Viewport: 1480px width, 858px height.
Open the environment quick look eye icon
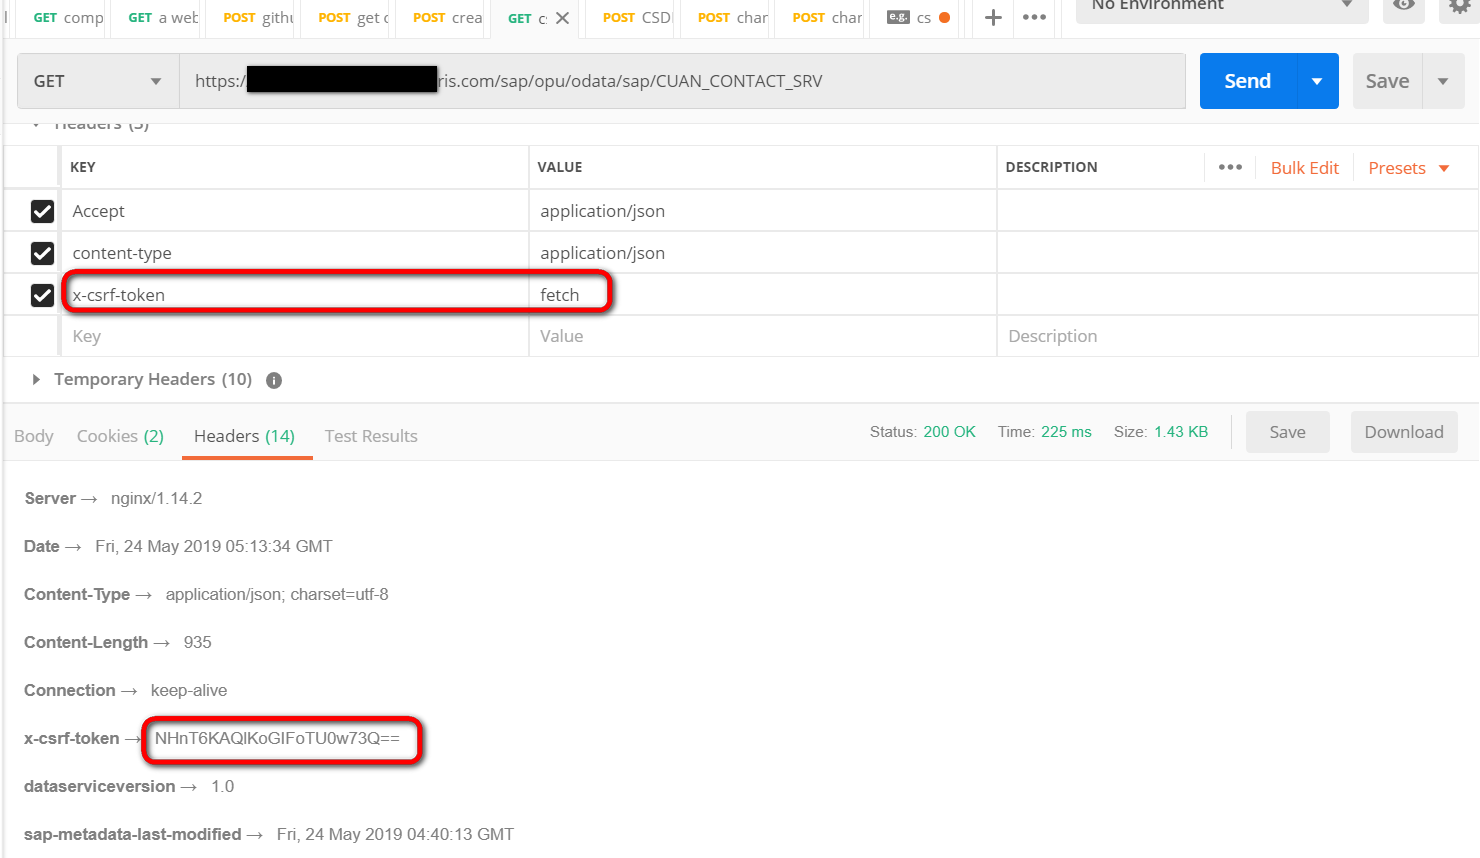coord(1403,12)
